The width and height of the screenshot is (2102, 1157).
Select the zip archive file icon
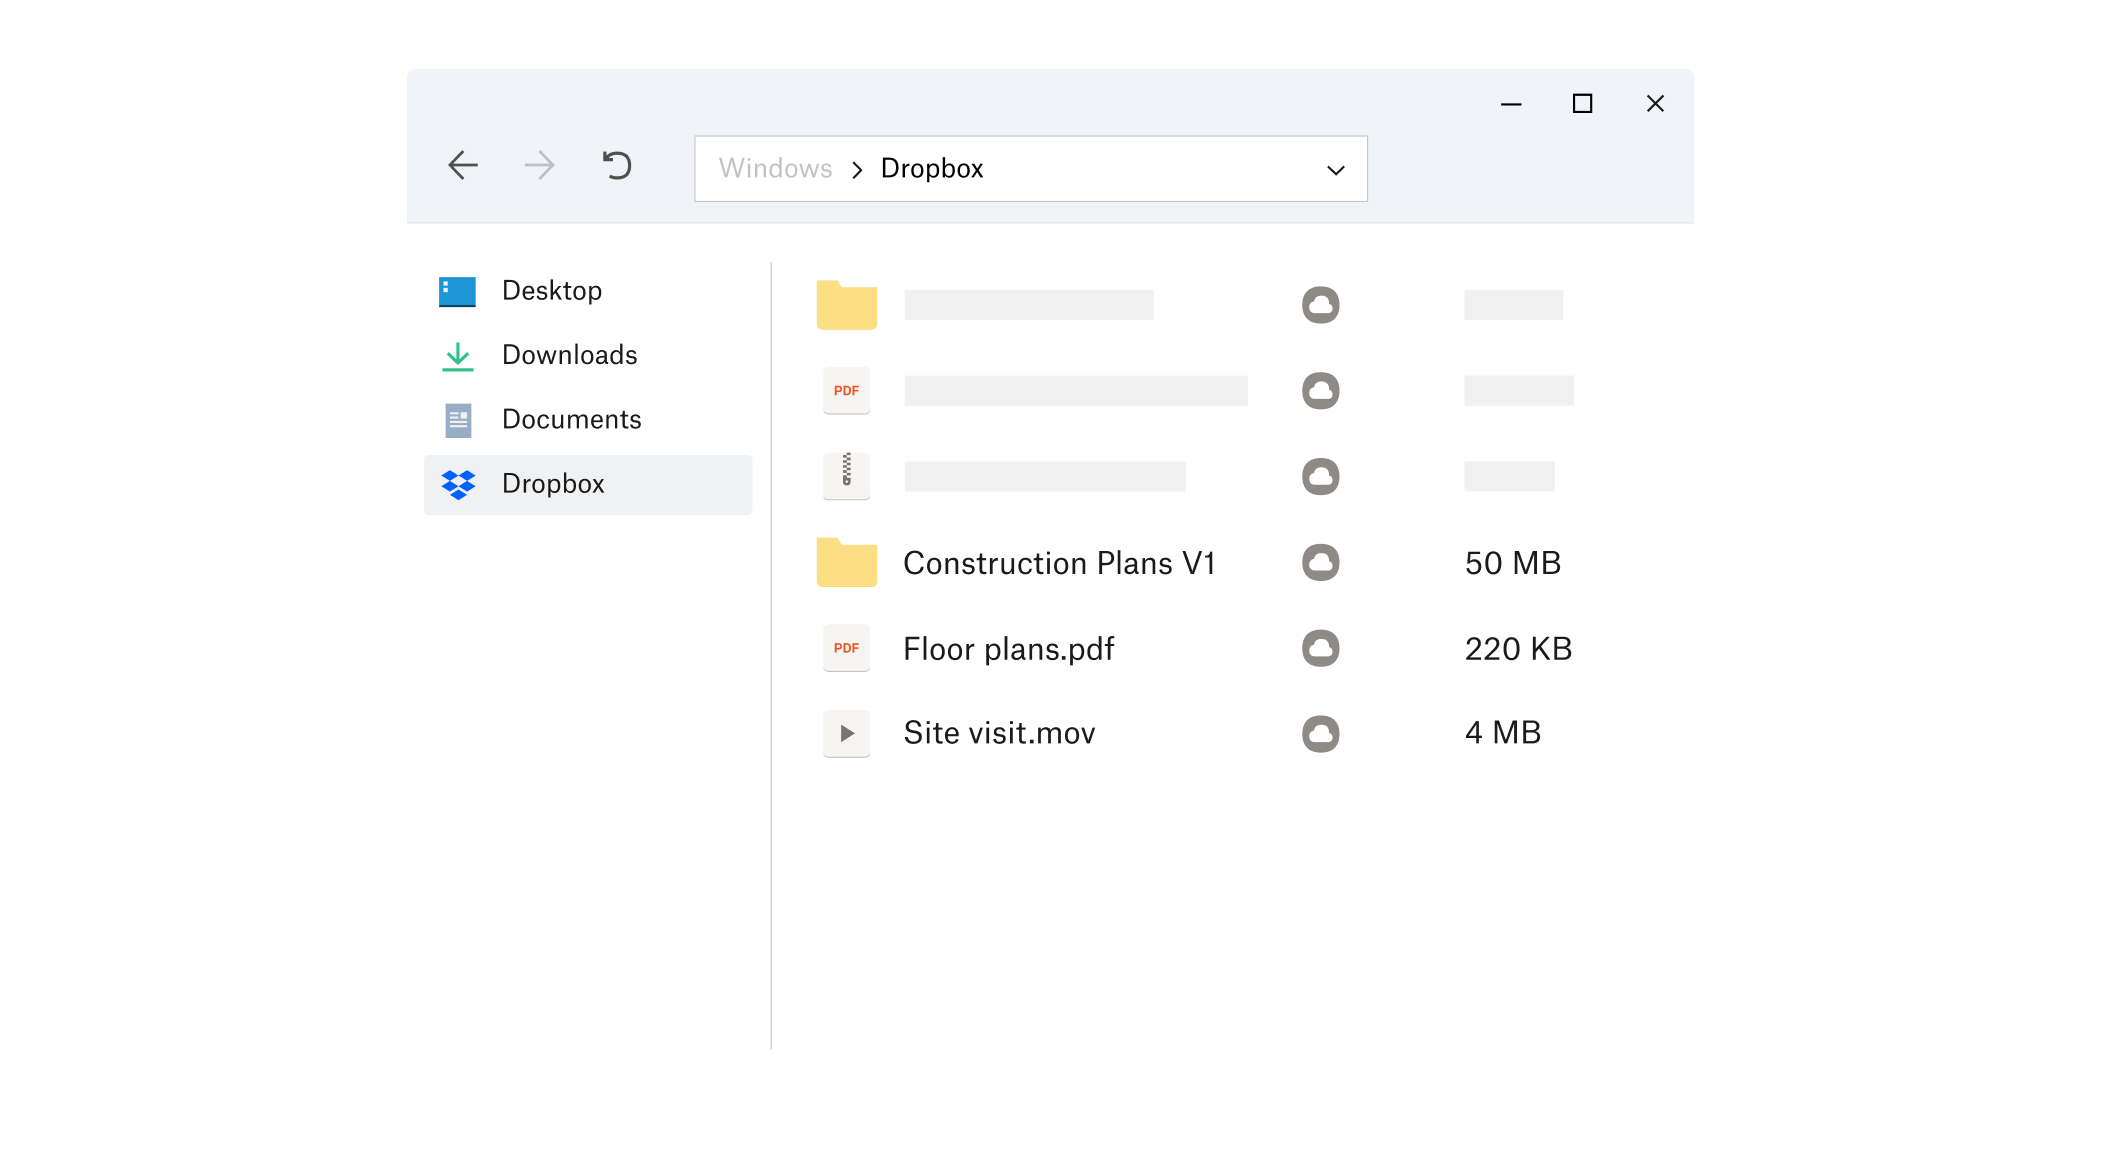(x=846, y=476)
